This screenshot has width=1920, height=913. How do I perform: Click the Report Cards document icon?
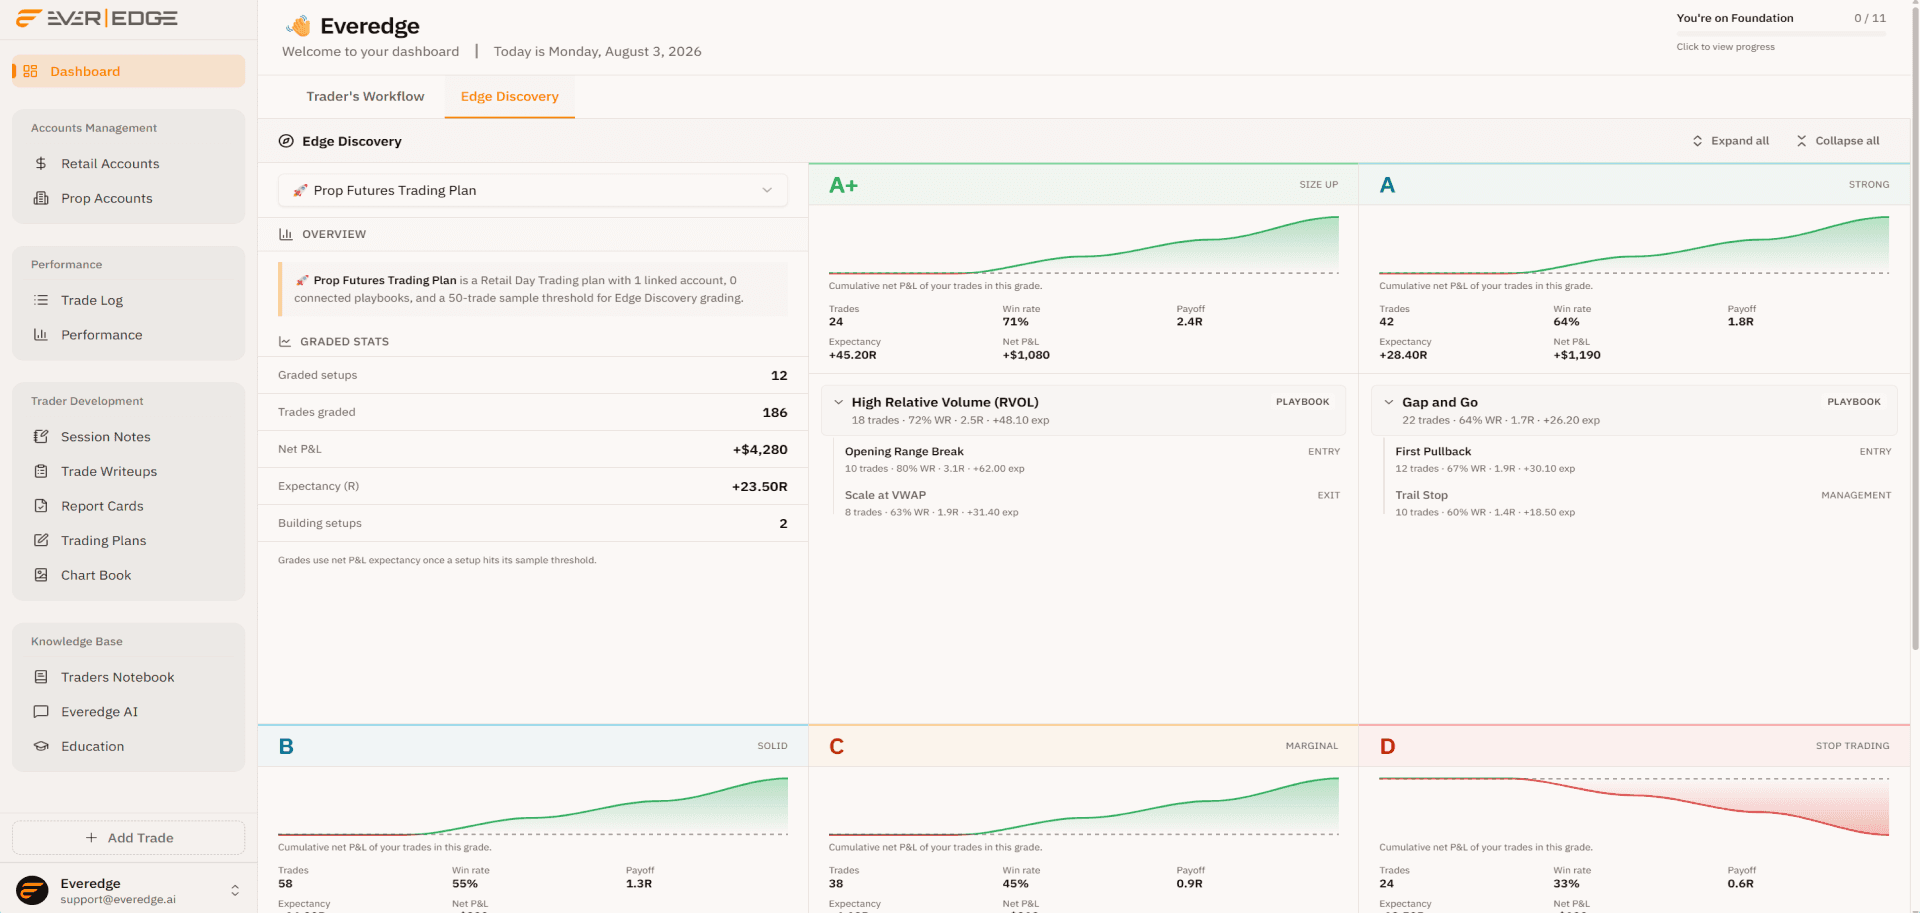[x=41, y=506]
